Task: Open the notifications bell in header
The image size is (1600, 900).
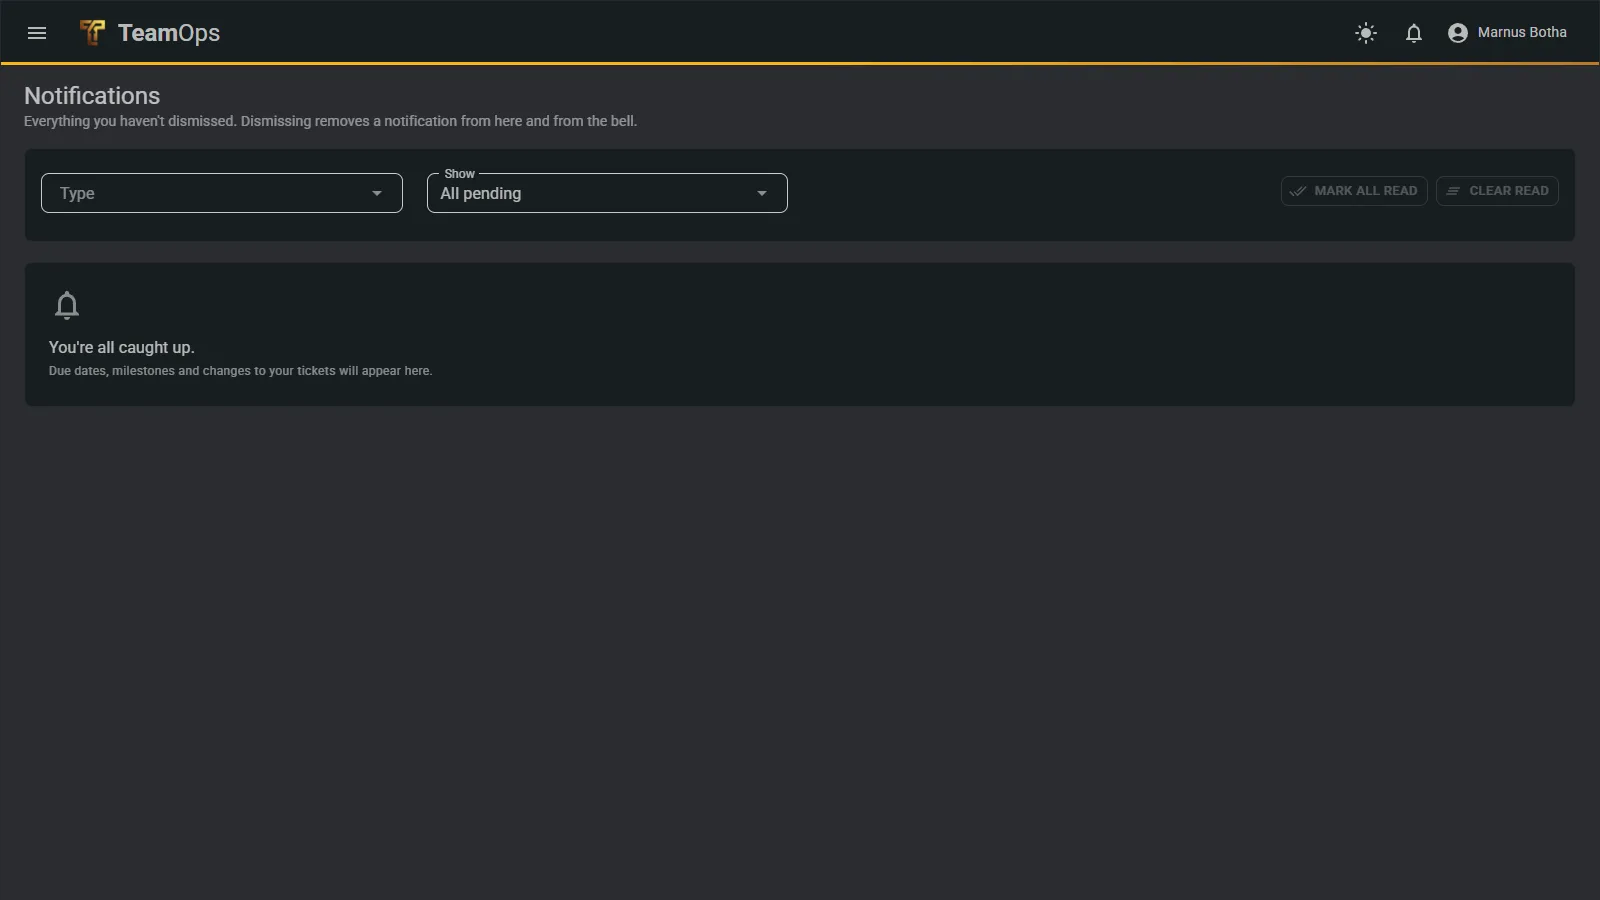Action: [1414, 33]
